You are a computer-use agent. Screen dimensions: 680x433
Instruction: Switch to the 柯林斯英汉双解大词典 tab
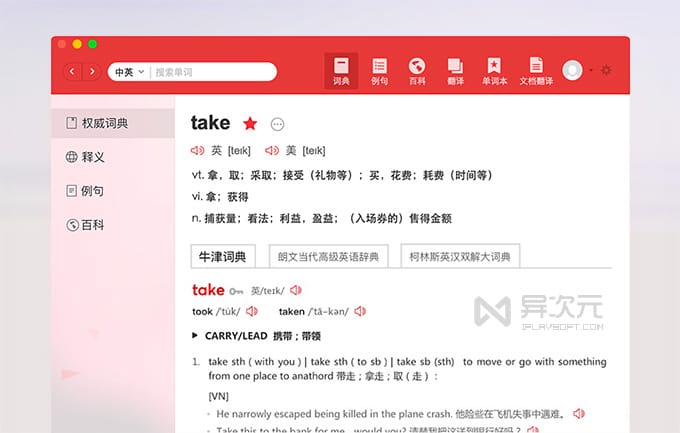[460, 256]
